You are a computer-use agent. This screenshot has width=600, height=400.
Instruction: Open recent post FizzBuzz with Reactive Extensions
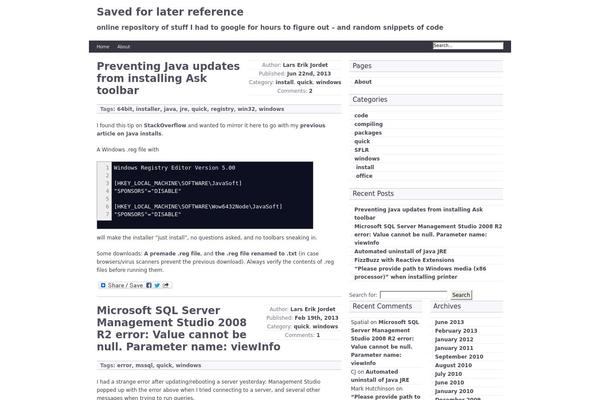click(x=404, y=260)
